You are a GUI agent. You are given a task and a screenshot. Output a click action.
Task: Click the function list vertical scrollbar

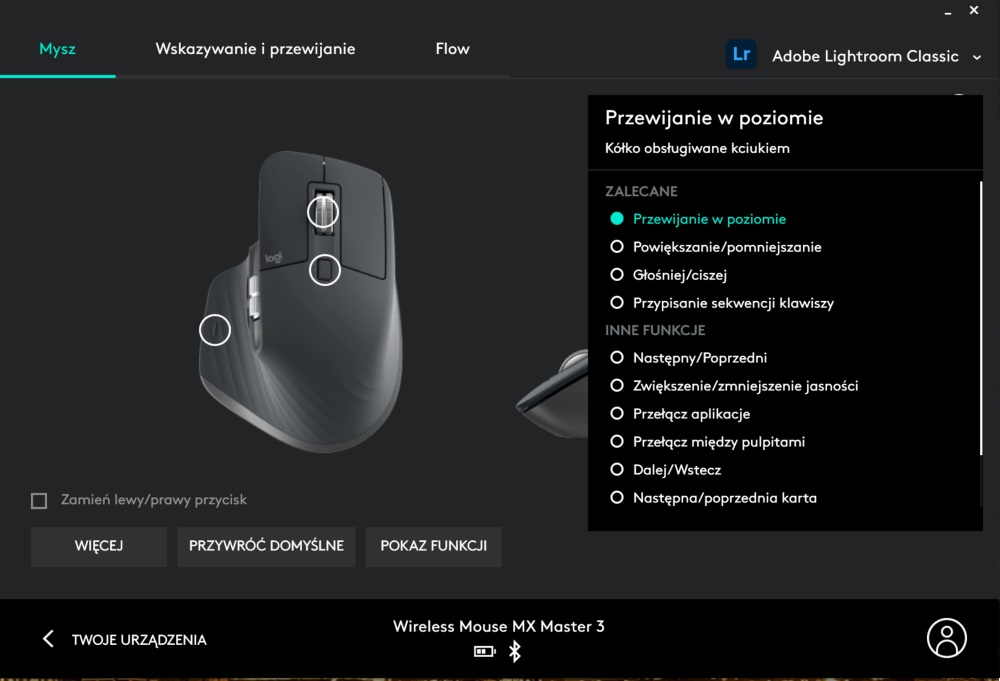pyautogui.click(x=981, y=318)
